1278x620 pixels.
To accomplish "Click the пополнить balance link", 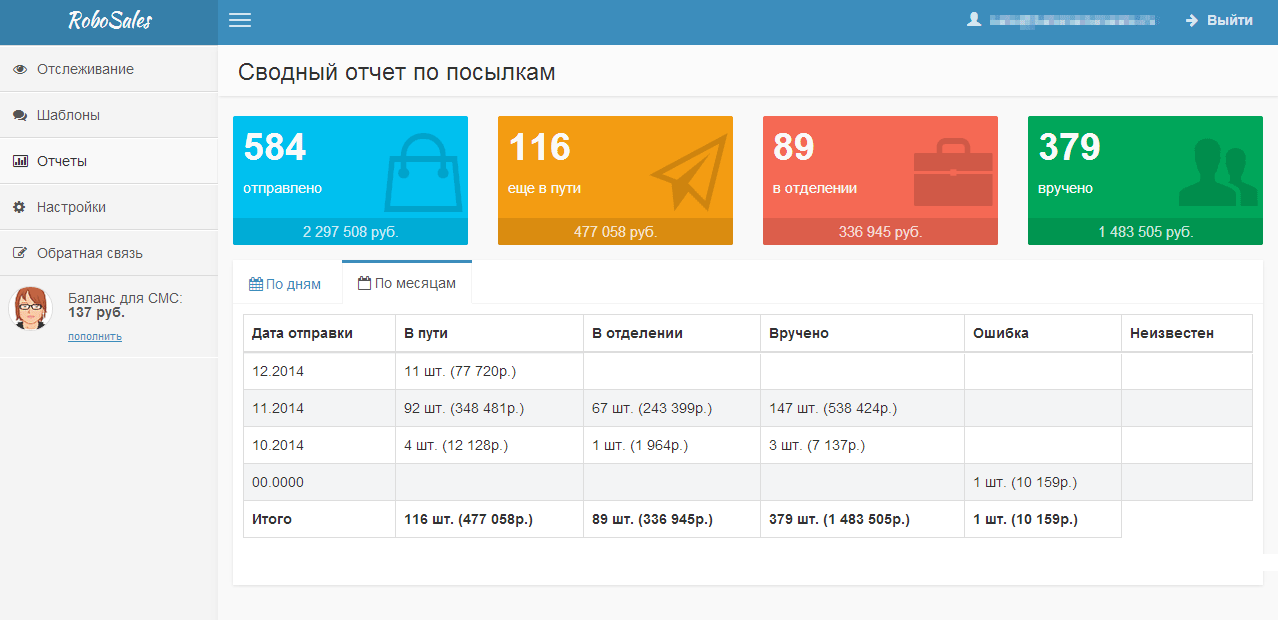I will pos(95,337).
